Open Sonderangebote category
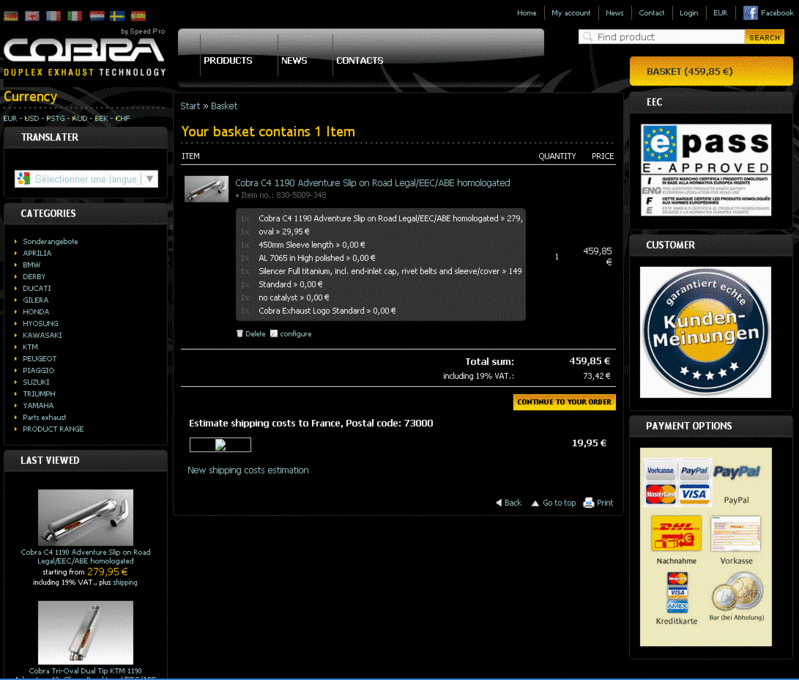Viewport: 799px width, 680px height. tap(50, 241)
